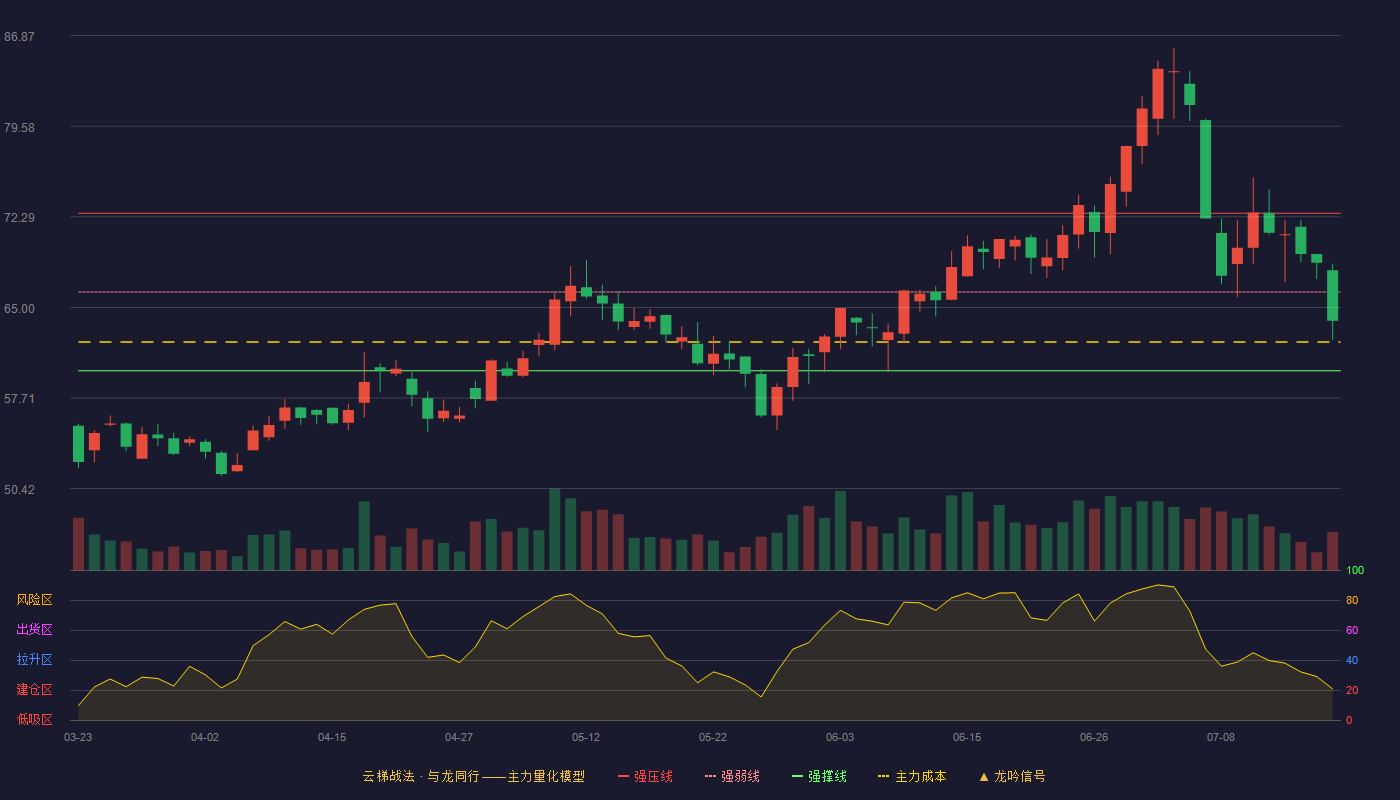
Task: Click the 风险区 zone label
Action: (x=34, y=600)
